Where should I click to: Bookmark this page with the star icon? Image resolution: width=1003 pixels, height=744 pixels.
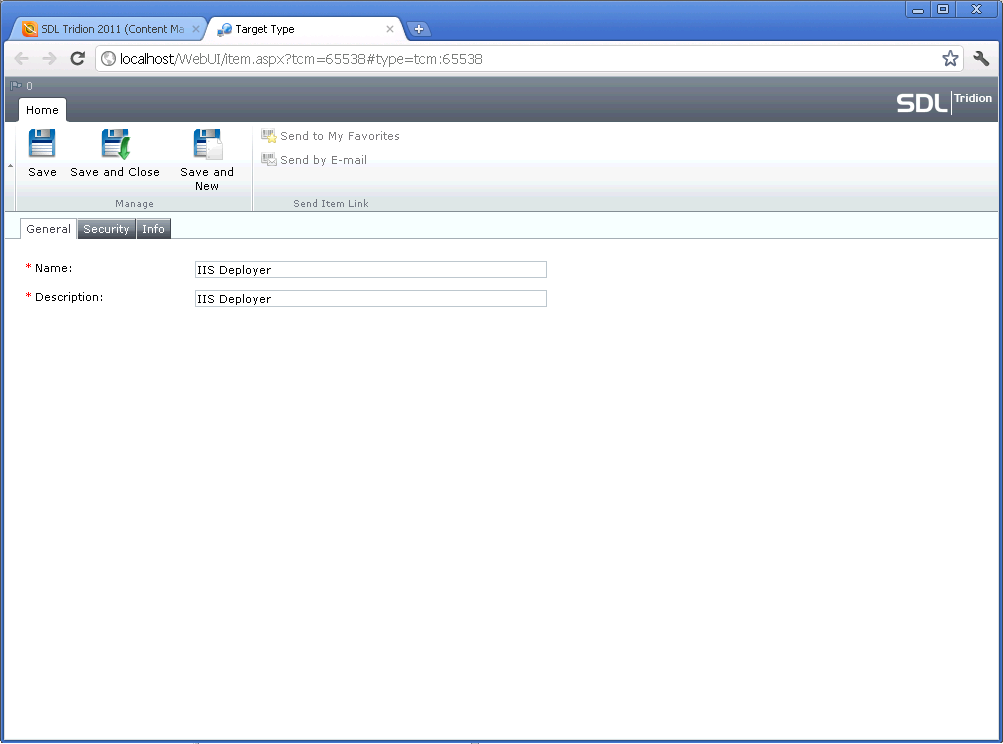pyautogui.click(x=950, y=59)
